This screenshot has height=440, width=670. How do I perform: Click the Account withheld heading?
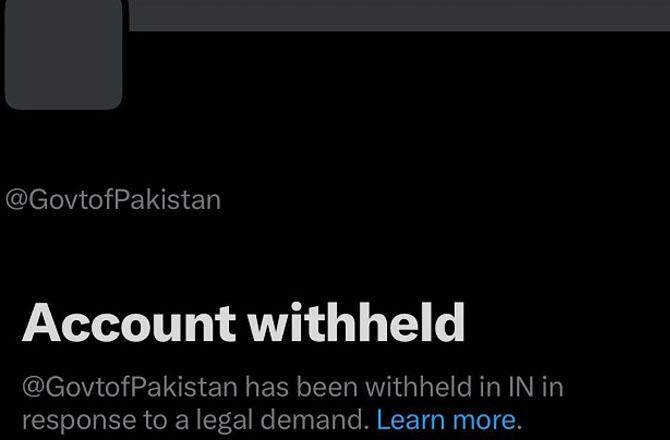[x=244, y=322]
